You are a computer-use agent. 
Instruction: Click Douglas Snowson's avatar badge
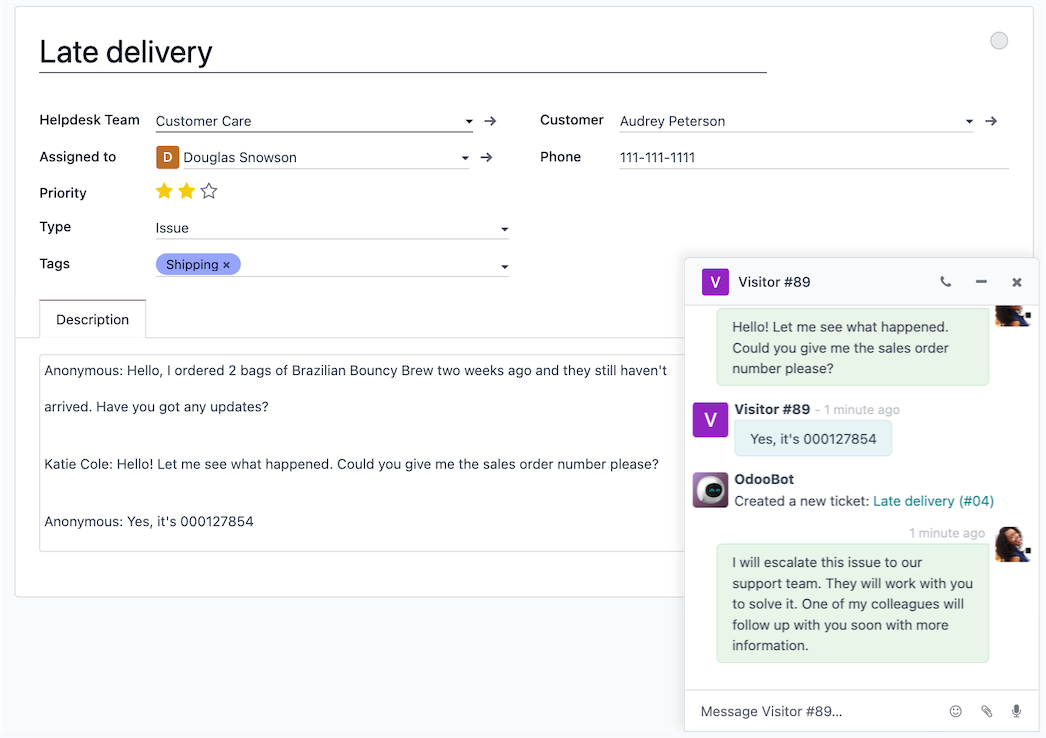click(x=165, y=157)
